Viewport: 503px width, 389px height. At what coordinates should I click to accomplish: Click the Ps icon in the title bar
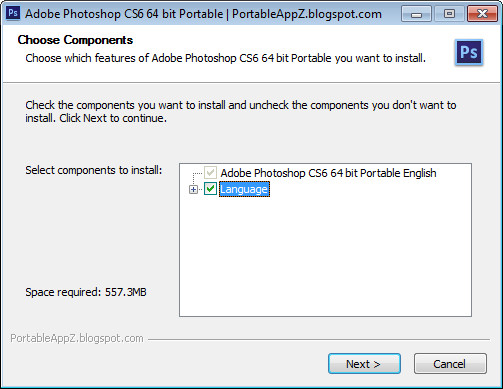(x=13, y=14)
